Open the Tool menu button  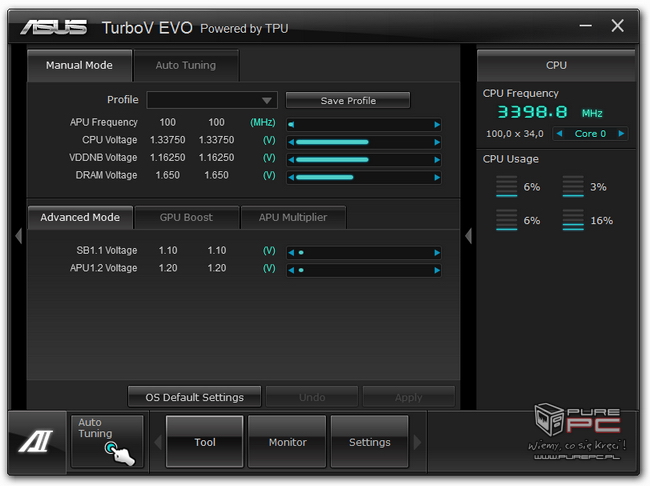click(x=204, y=442)
